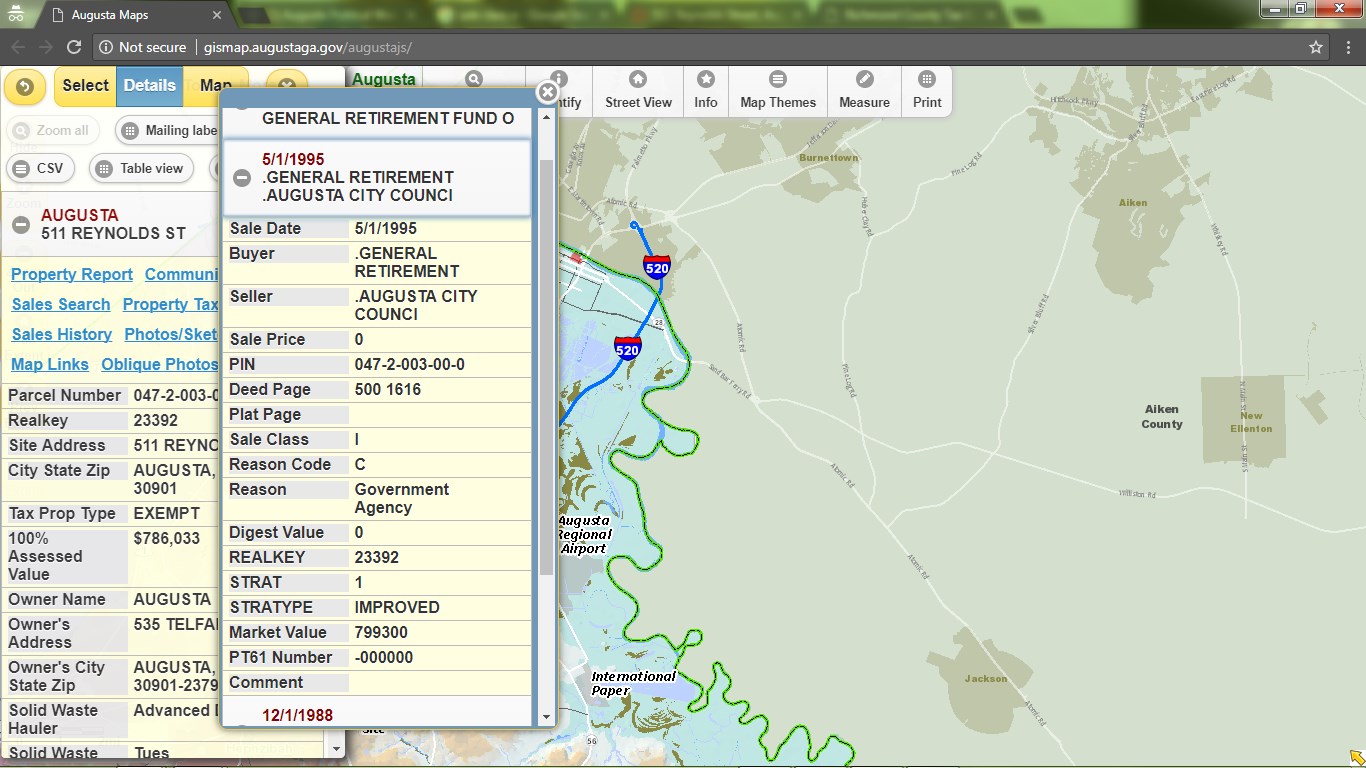This screenshot has width=1366, height=768.
Task: Click the Print tool
Action: (927, 90)
